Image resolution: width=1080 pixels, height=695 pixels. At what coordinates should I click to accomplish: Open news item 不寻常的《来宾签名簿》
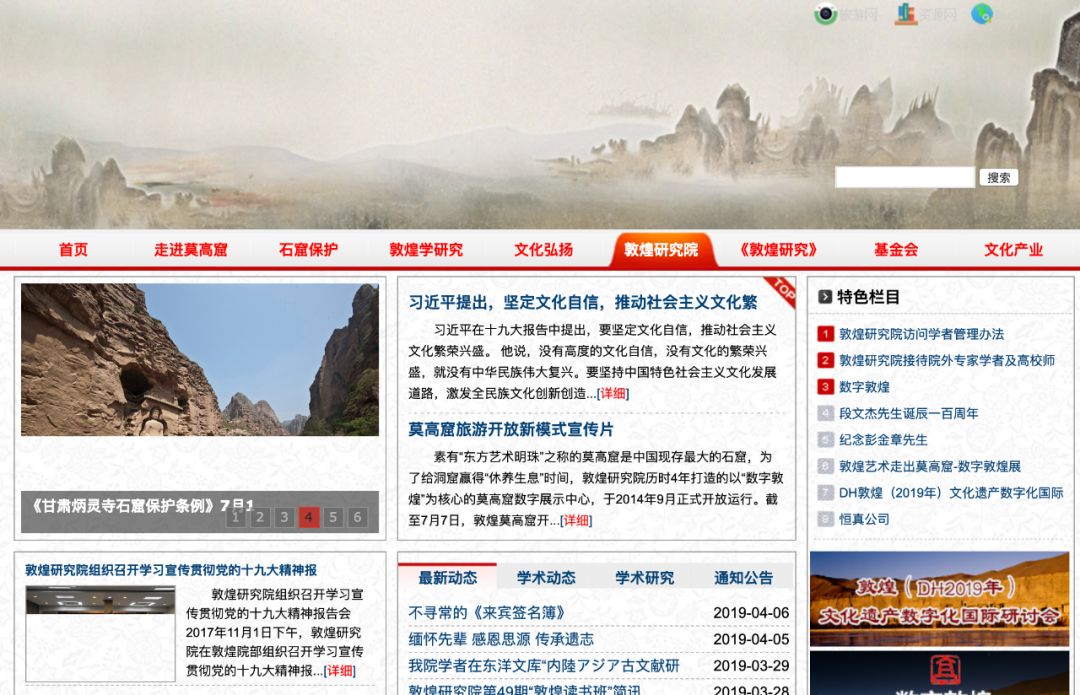point(487,612)
